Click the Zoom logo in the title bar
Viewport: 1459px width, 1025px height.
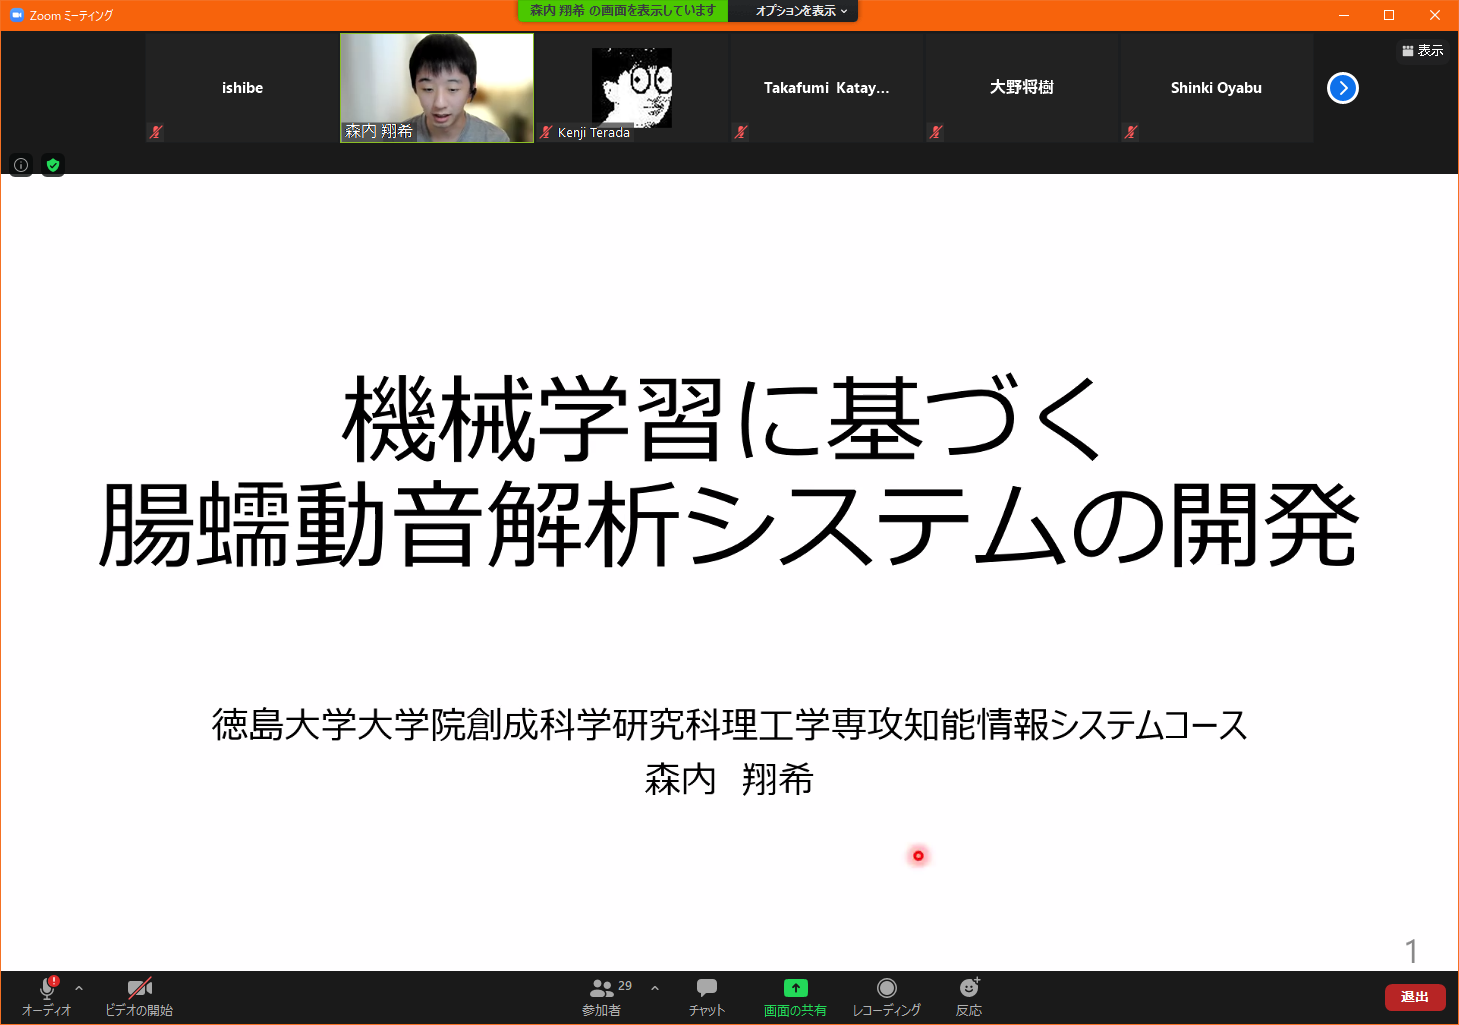pos(14,14)
